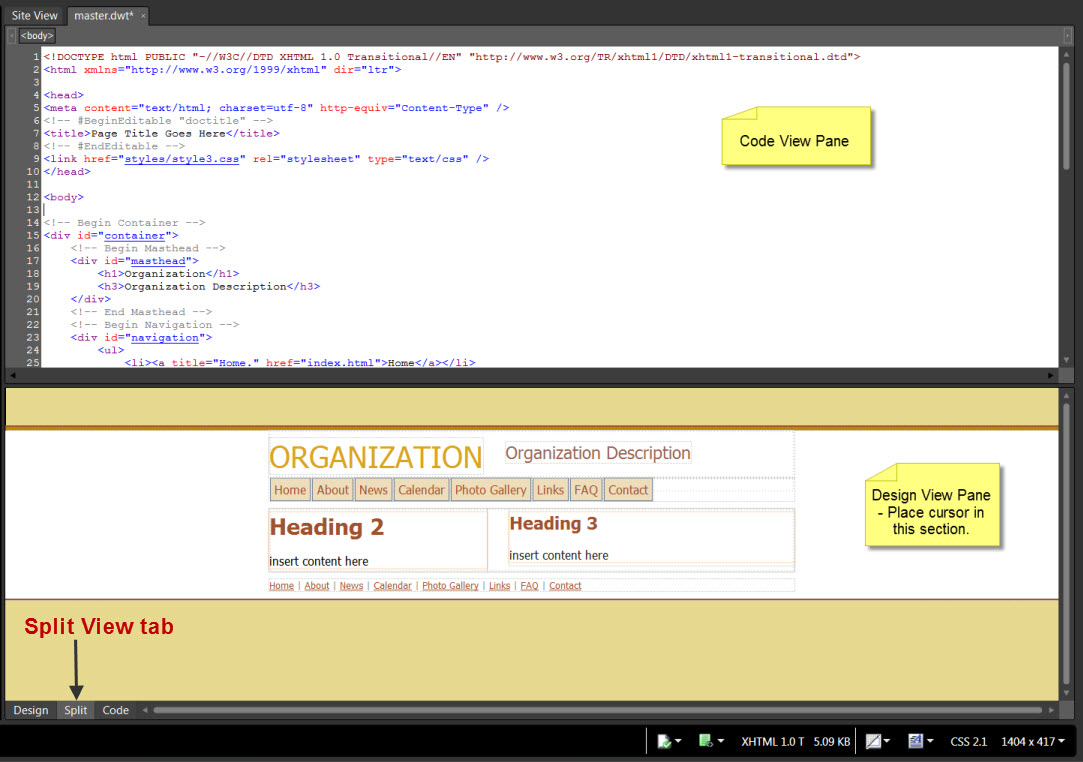Click the FAQ button in the navigation bar
Screen dimensions: 1083x762
[586, 490]
